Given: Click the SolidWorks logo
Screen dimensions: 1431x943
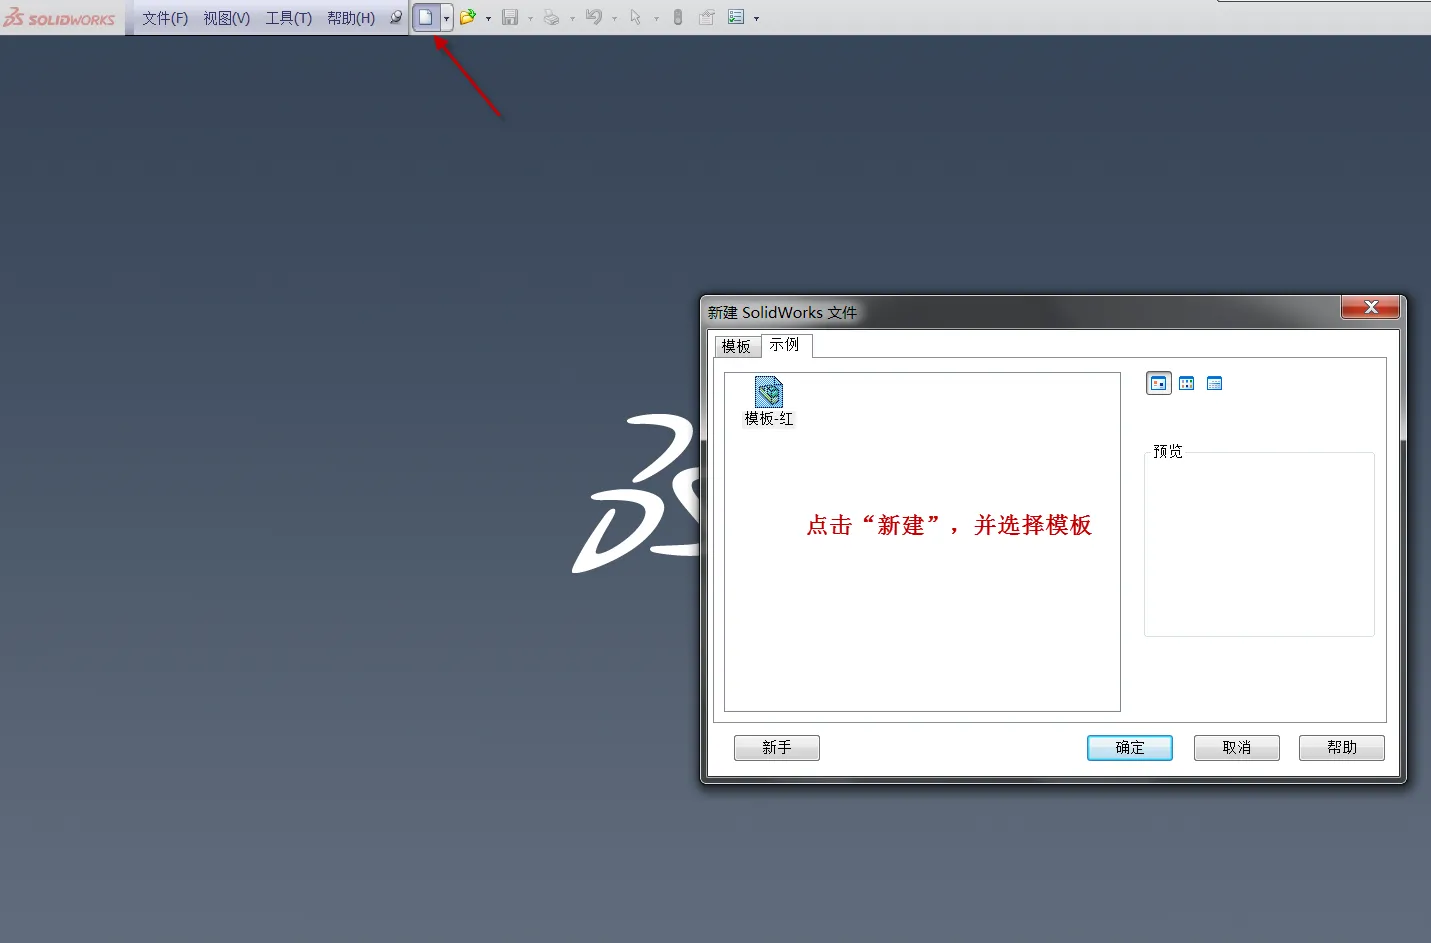Looking at the screenshot, I should 60,17.
